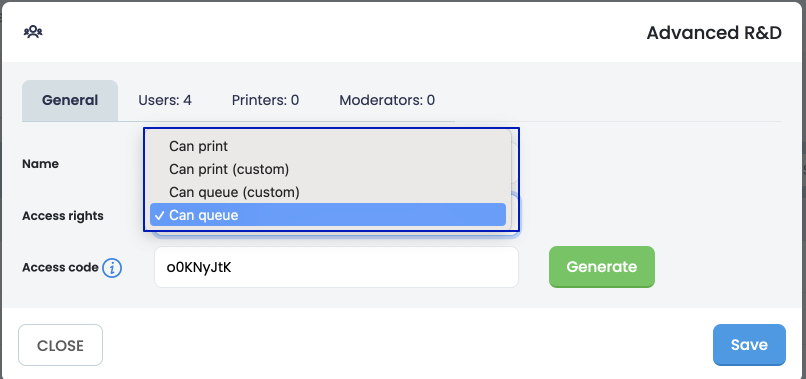Click the checkmark next to Can queue
806x379 pixels.
click(159, 215)
